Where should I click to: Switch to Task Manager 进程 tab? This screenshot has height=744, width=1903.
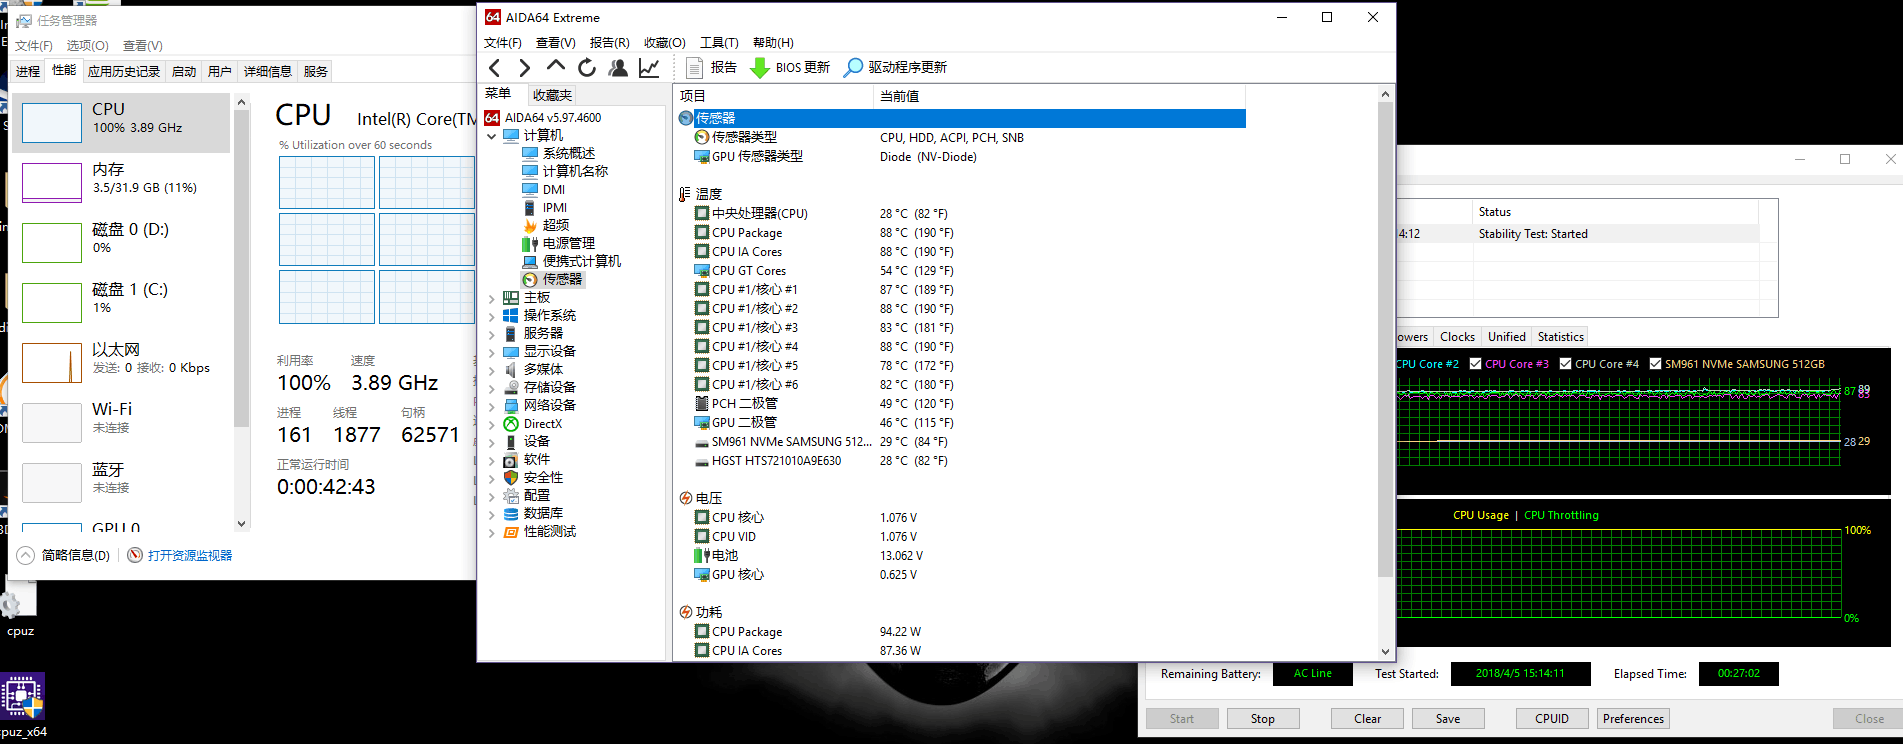tap(28, 71)
